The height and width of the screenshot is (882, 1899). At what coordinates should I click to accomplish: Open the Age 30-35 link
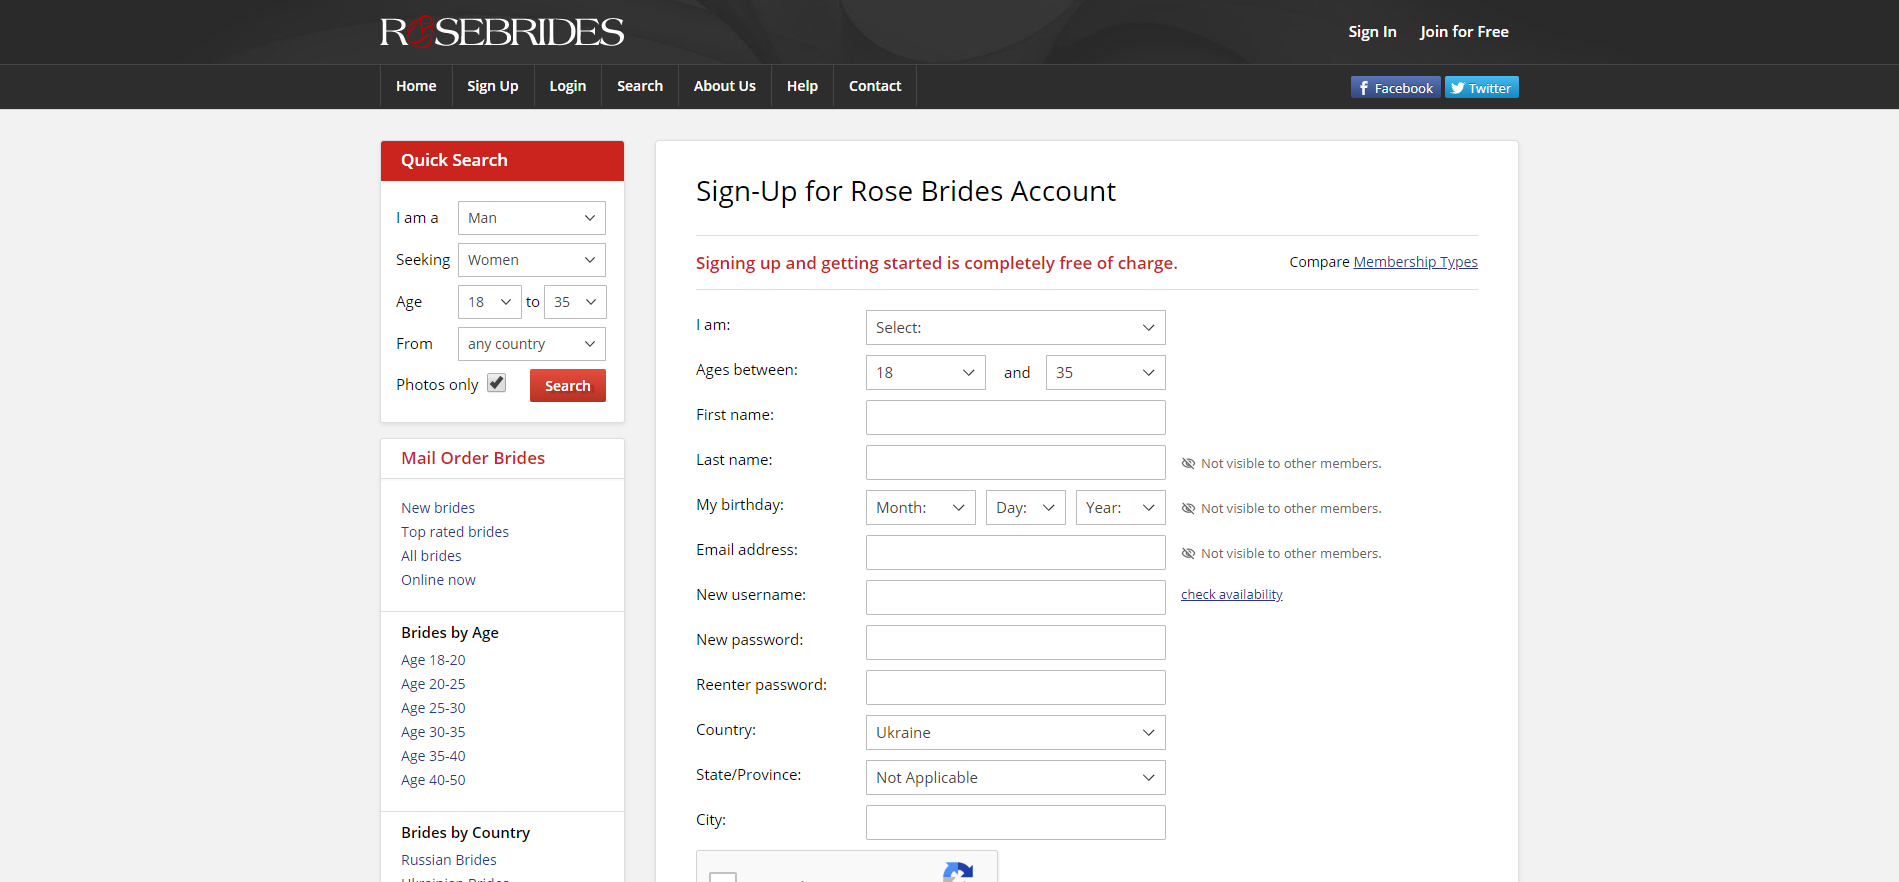433,732
